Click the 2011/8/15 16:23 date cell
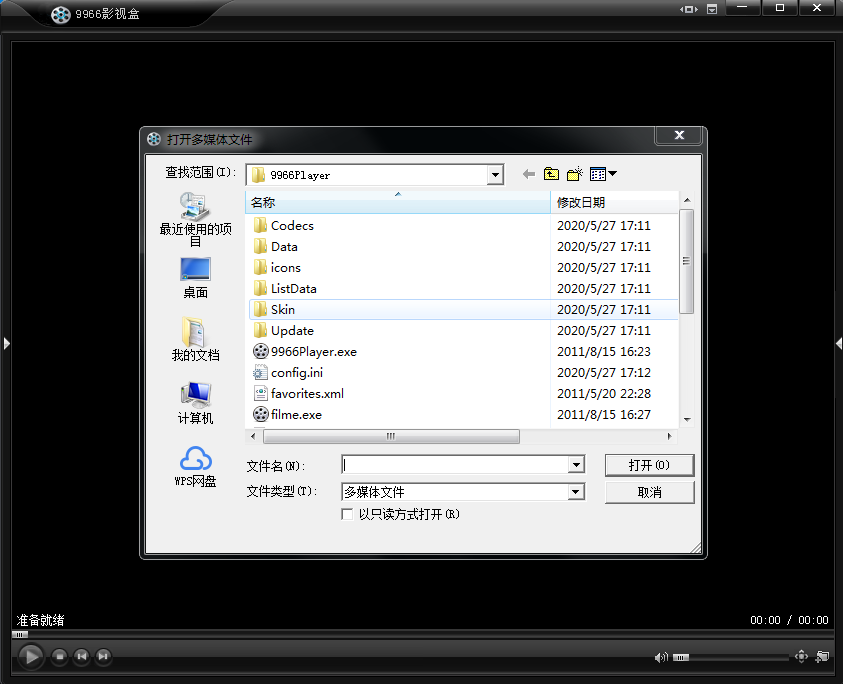843x684 pixels. (603, 351)
